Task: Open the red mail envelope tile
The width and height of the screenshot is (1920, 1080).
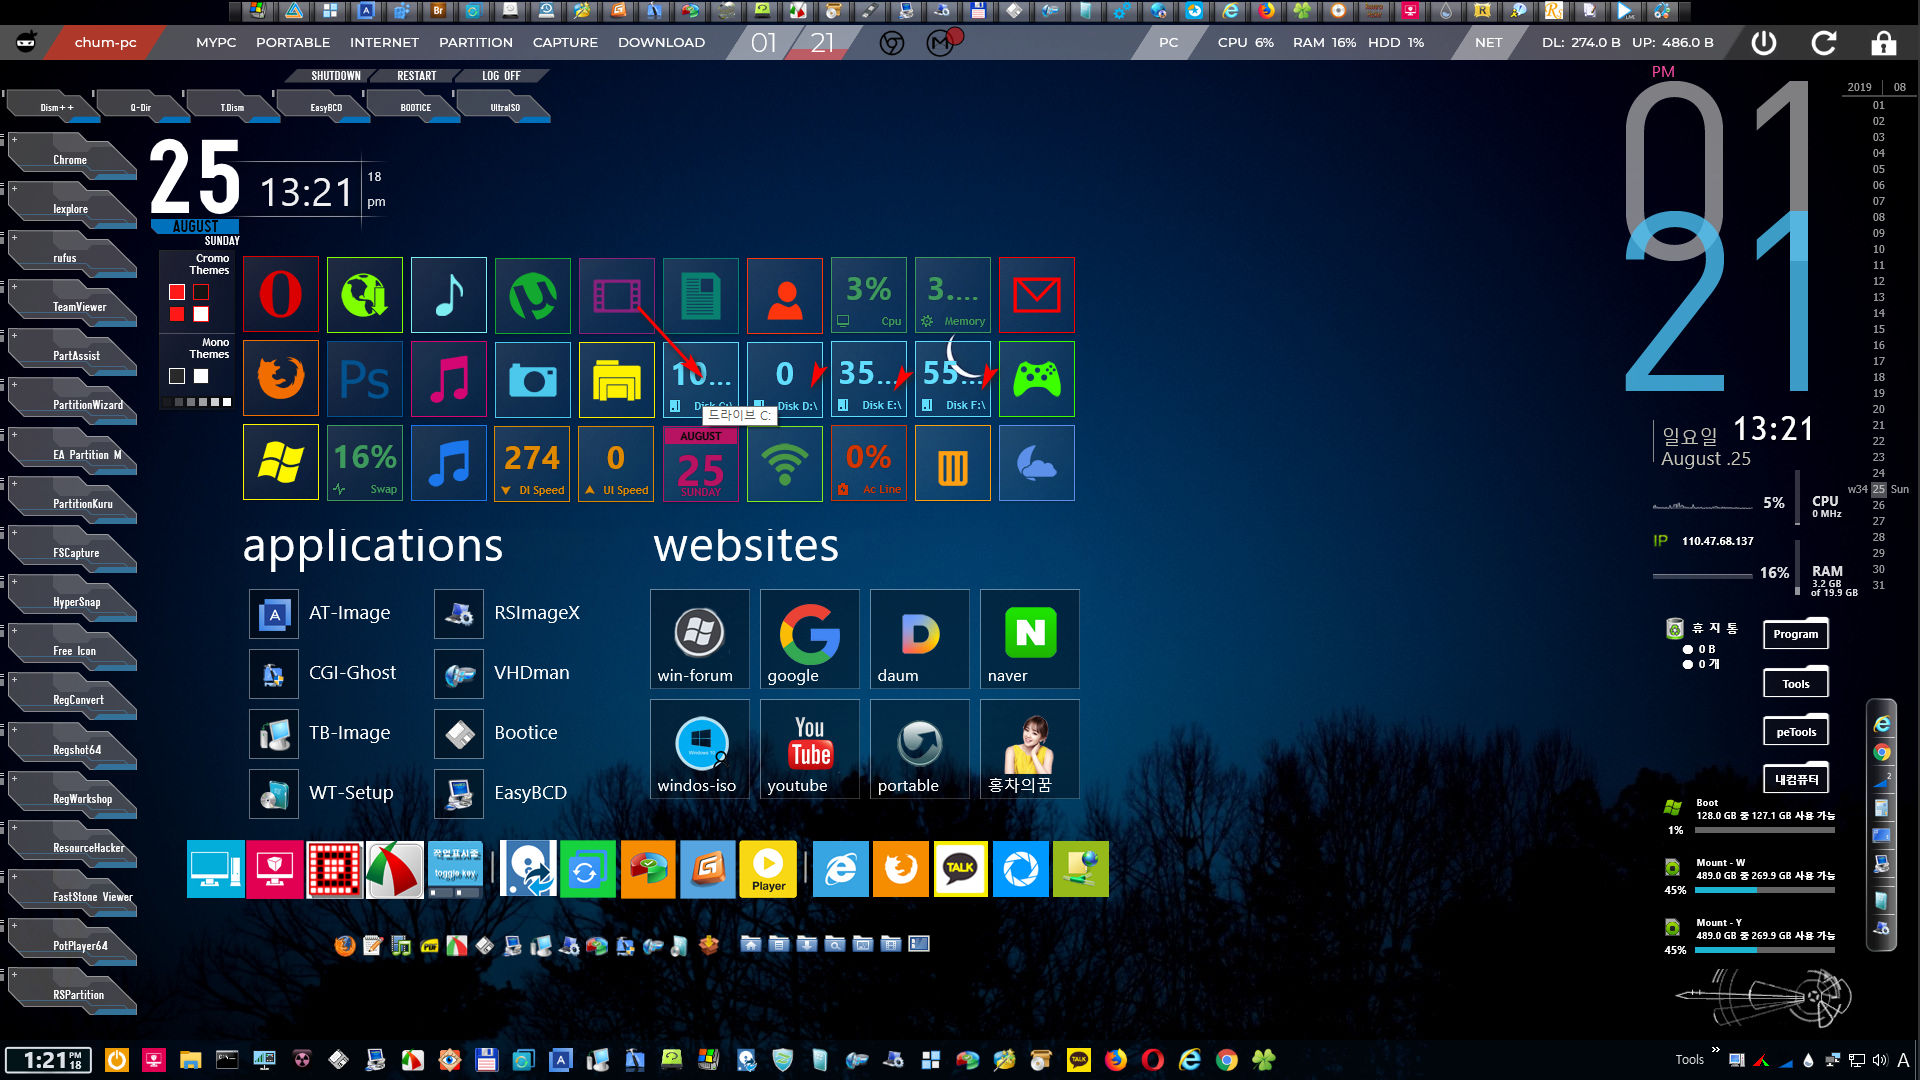Action: pos(1037,295)
